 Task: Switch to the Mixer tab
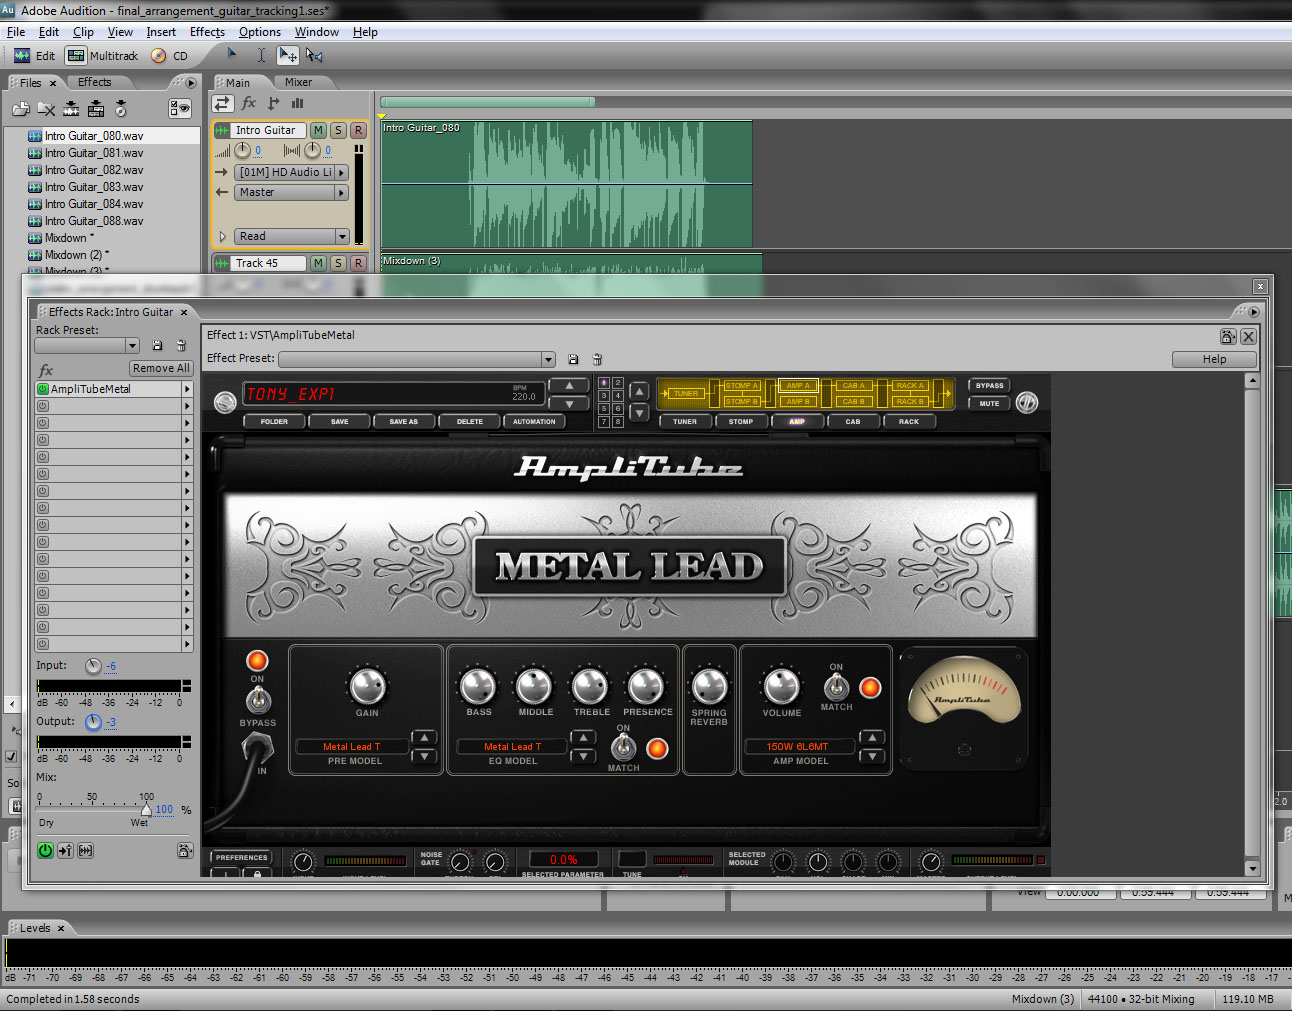point(298,82)
